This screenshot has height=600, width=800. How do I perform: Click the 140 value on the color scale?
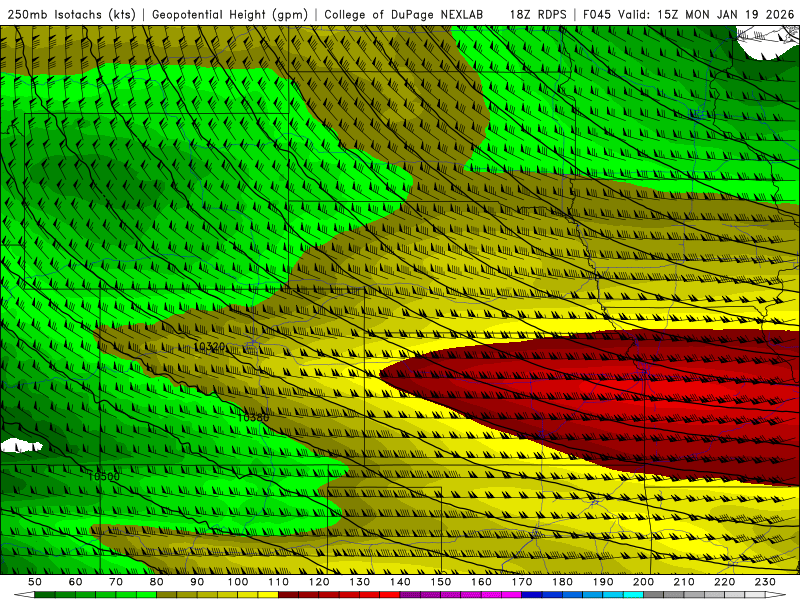400,582
